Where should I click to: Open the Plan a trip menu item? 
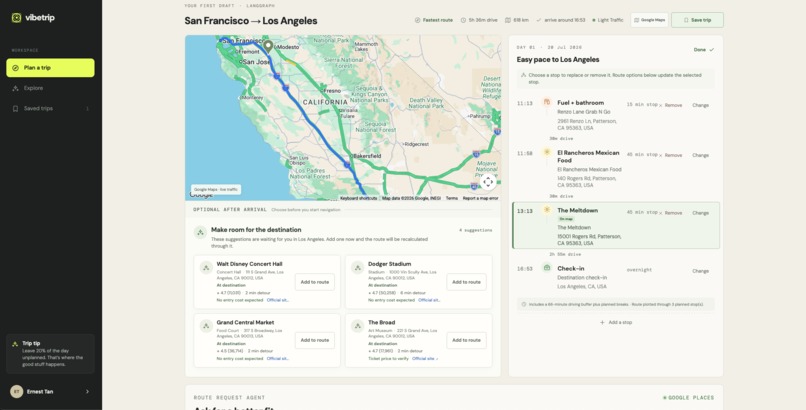(x=50, y=68)
